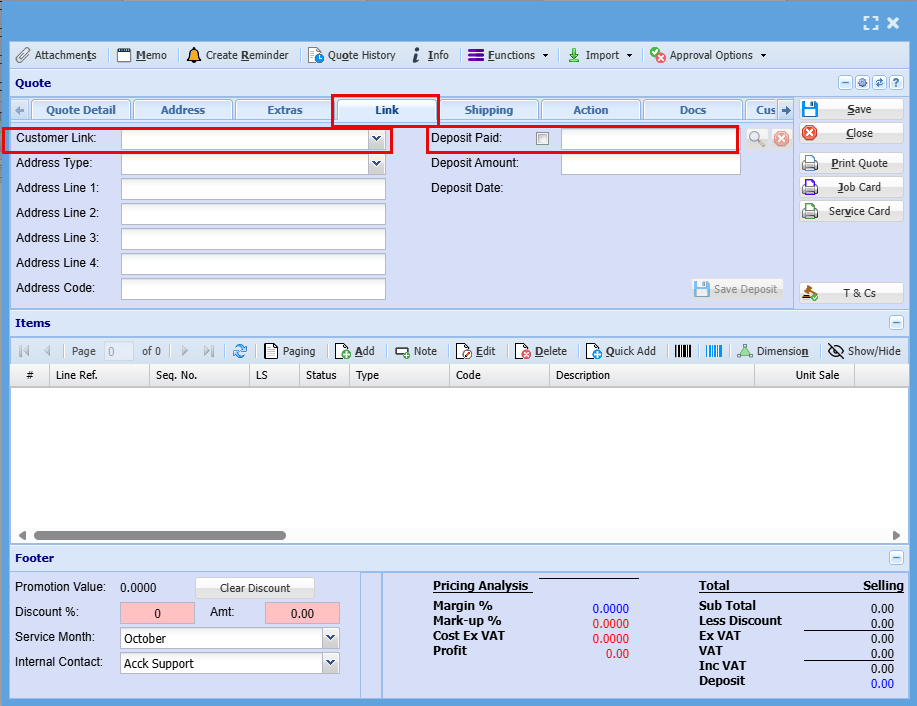
Task: Click the black barcode icon
Action: (683, 351)
